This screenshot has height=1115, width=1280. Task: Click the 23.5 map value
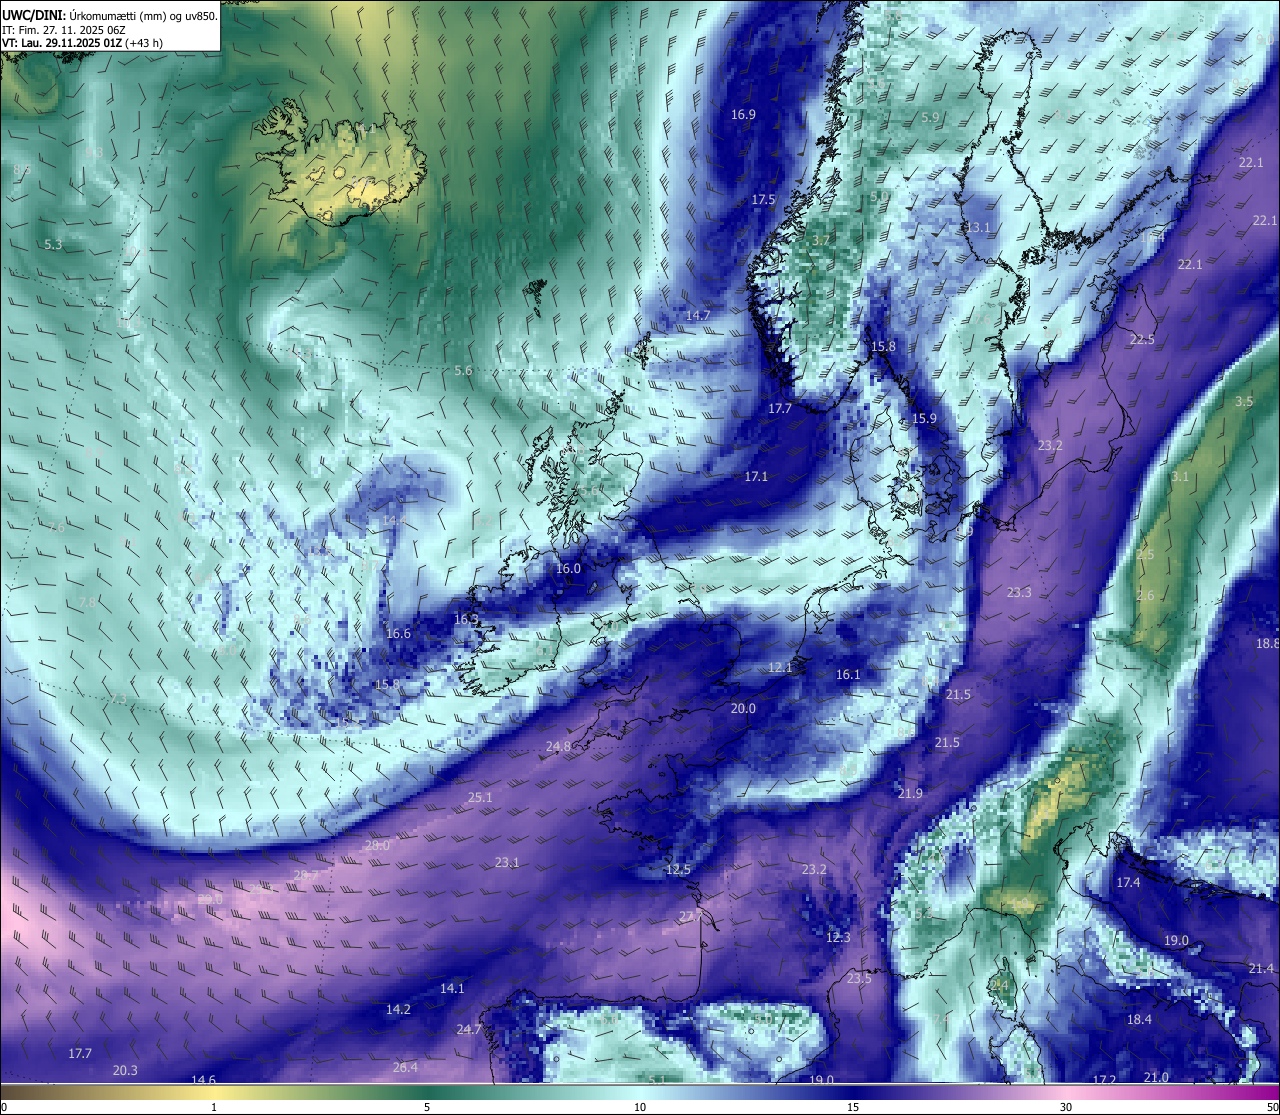[x=859, y=979]
